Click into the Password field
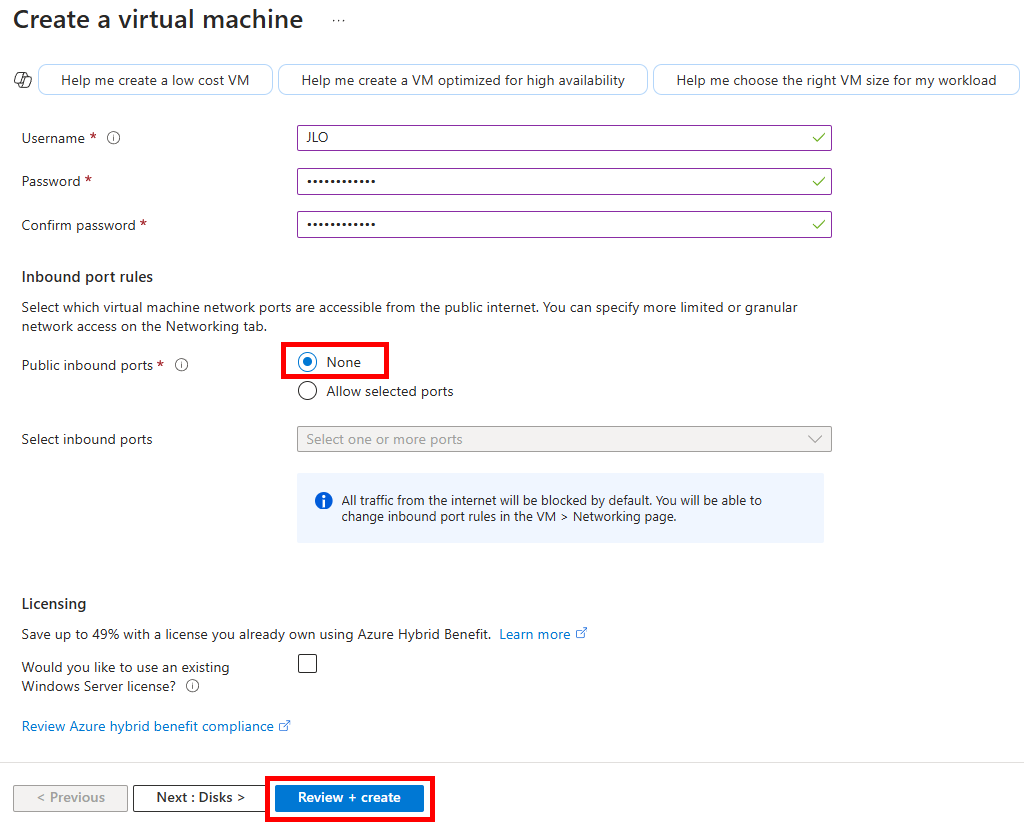 (564, 182)
